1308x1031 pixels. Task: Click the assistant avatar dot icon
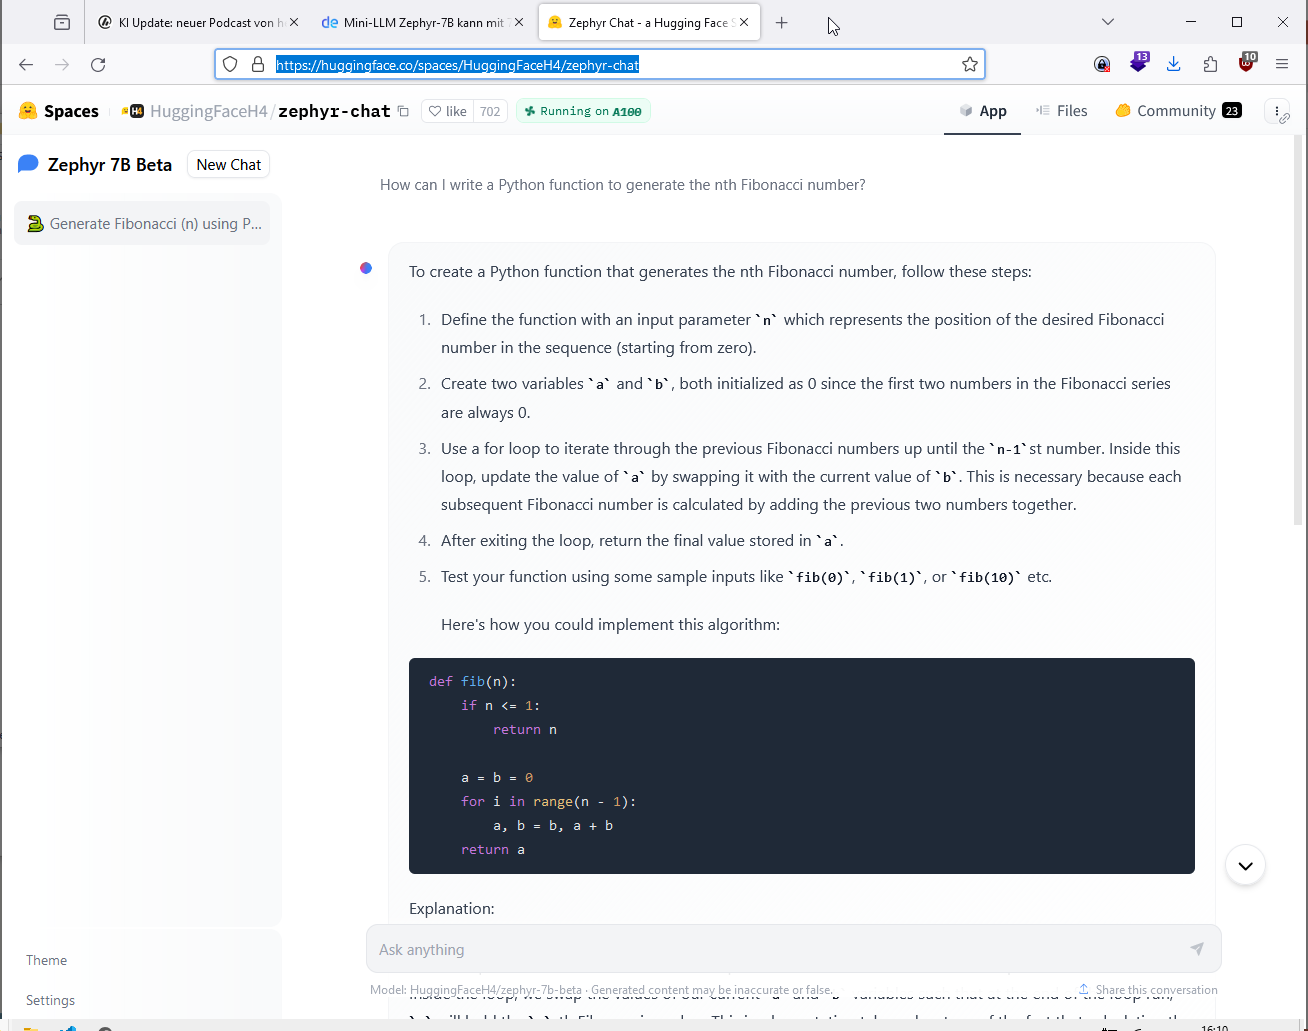click(x=366, y=268)
